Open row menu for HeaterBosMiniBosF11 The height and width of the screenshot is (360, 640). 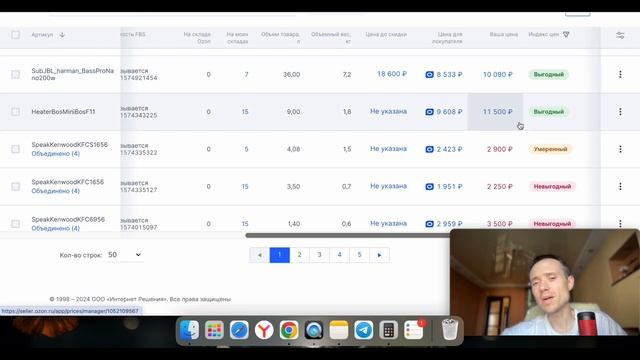tap(620, 112)
